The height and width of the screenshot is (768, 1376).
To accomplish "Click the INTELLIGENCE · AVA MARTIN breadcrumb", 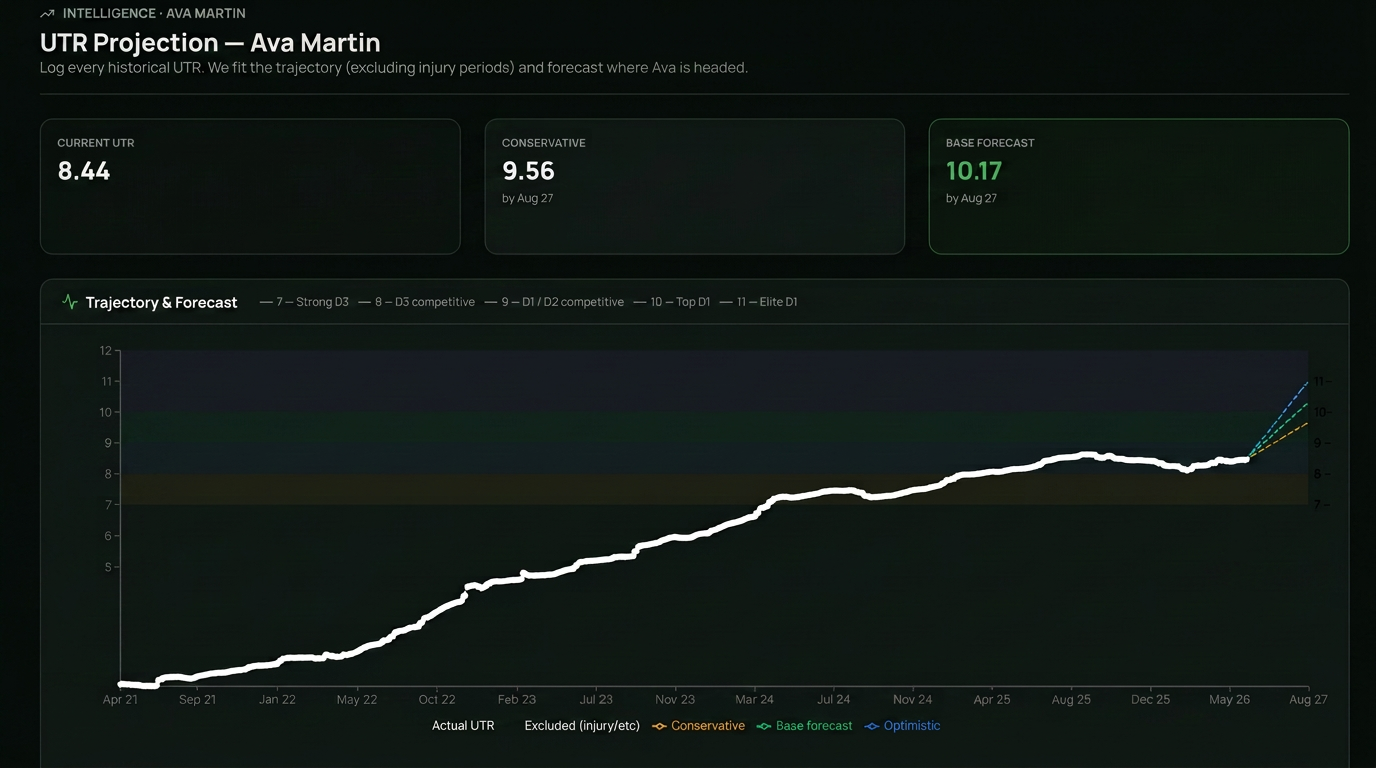I will click(x=154, y=14).
